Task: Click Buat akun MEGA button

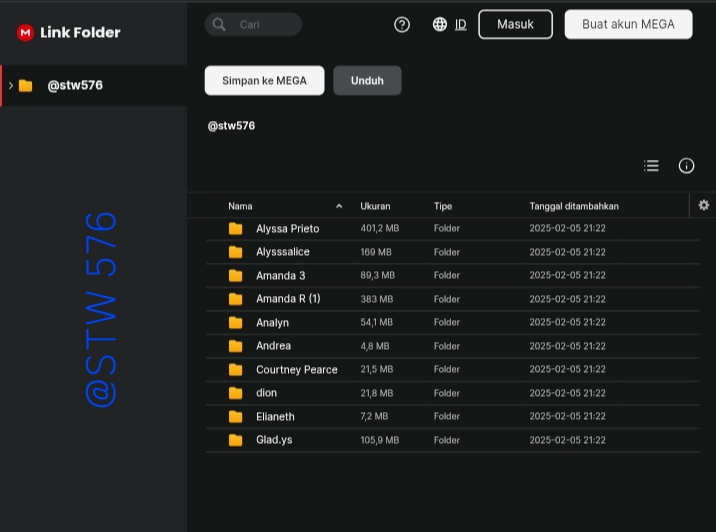Action: tap(628, 24)
